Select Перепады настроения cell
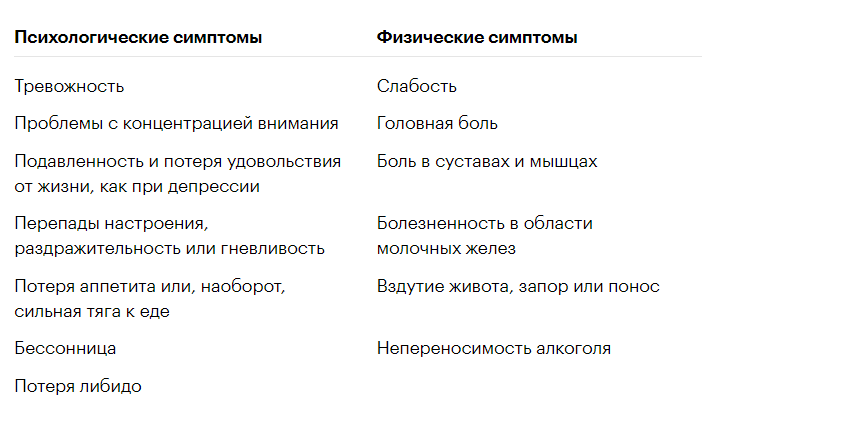 pos(112,224)
